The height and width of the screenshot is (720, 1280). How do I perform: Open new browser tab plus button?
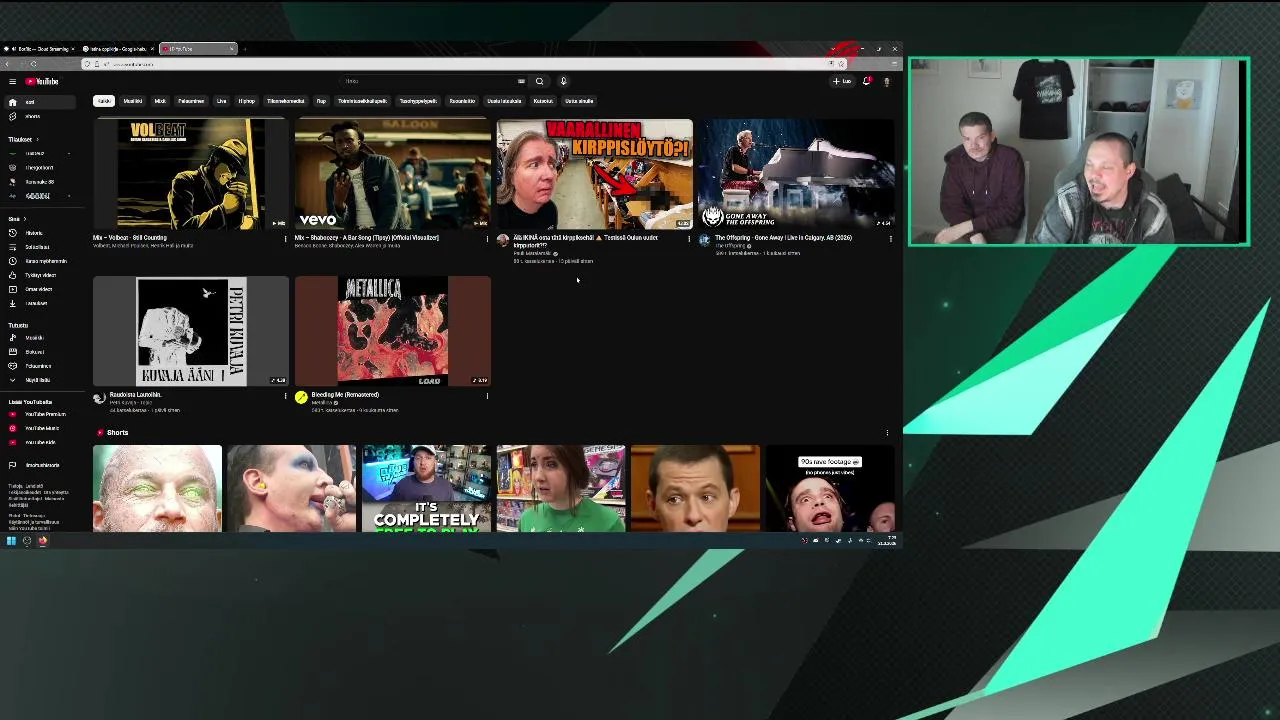coord(245,49)
